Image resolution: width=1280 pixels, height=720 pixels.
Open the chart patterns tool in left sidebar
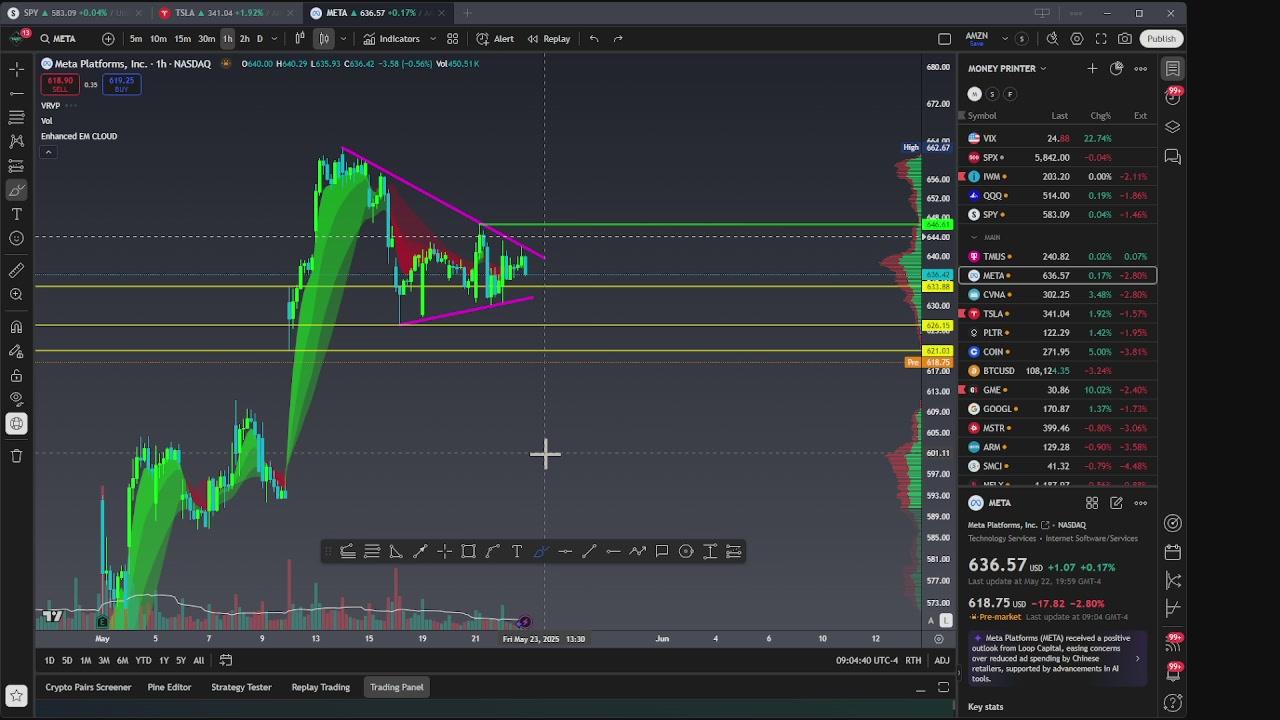click(x=17, y=141)
